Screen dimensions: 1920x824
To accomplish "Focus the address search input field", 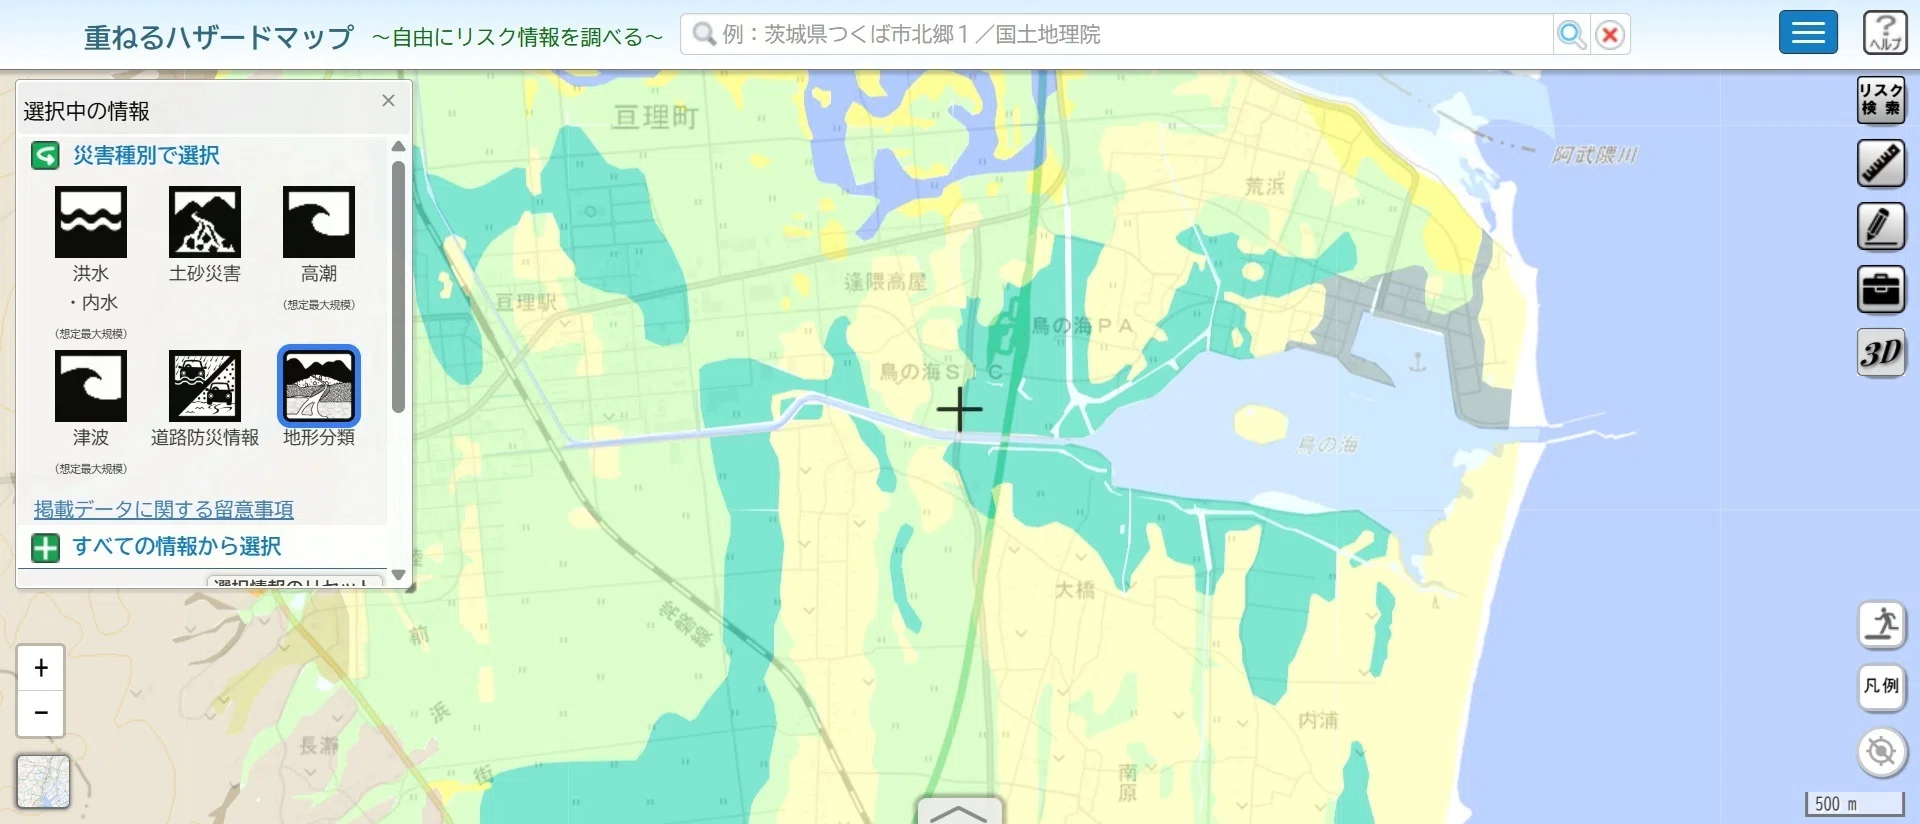I will (x=1117, y=35).
